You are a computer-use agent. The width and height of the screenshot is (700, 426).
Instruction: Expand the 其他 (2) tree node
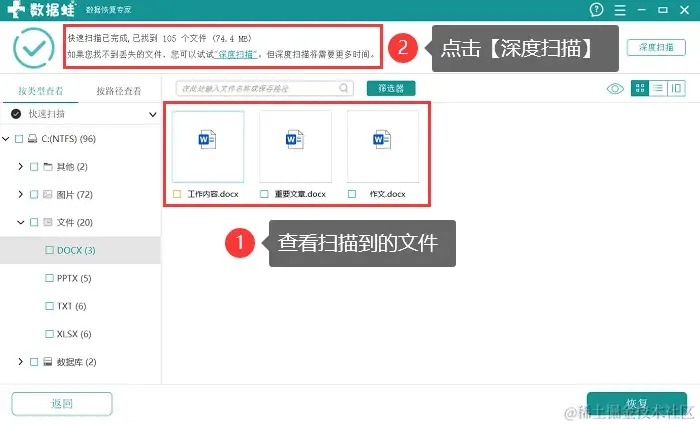click(x=21, y=167)
